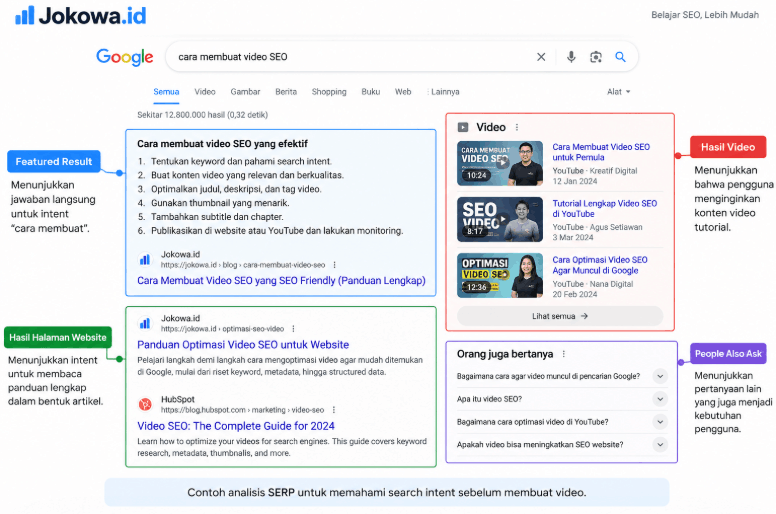This screenshot has height=514, width=776.
Task: Click the Jokowa.id favicon in the featured result
Action: pyautogui.click(x=145, y=259)
